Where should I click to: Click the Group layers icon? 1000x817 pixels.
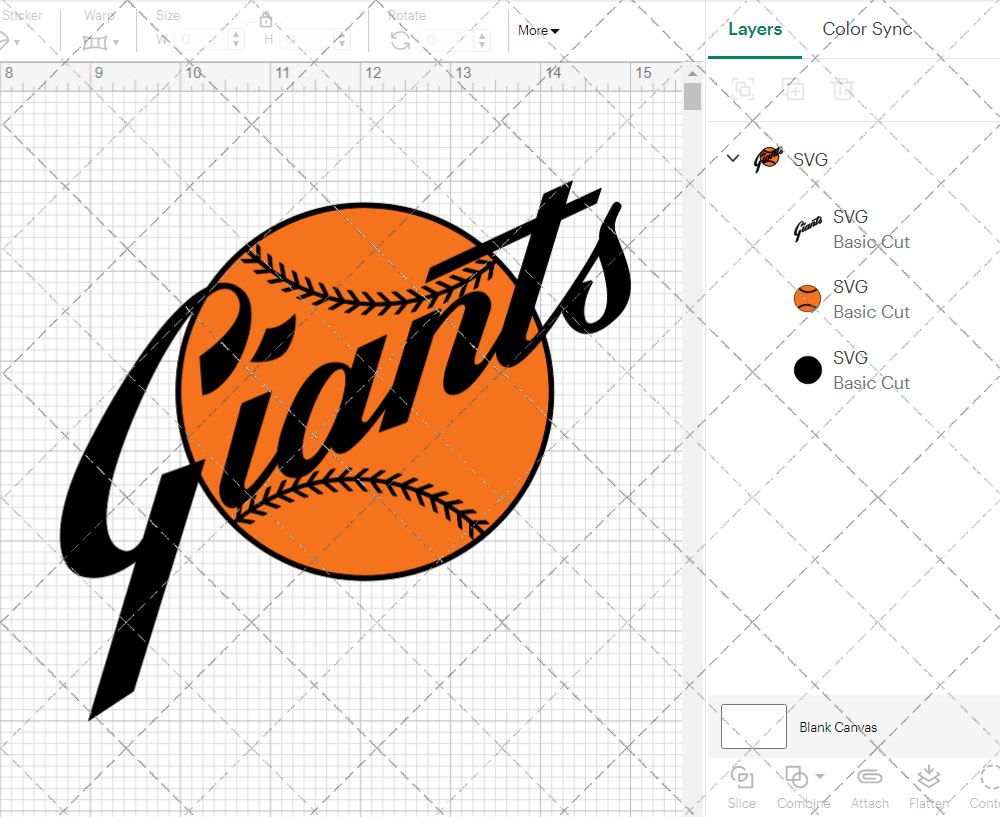pos(743,89)
